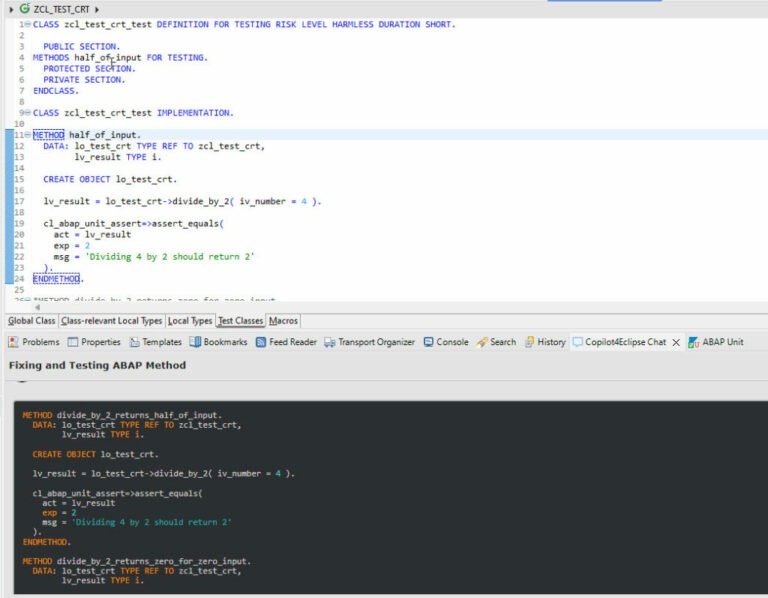Click ENDMETHOD in chat code block
Image resolution: width=768 pixels, height=598 pixels.
[47, 542]
